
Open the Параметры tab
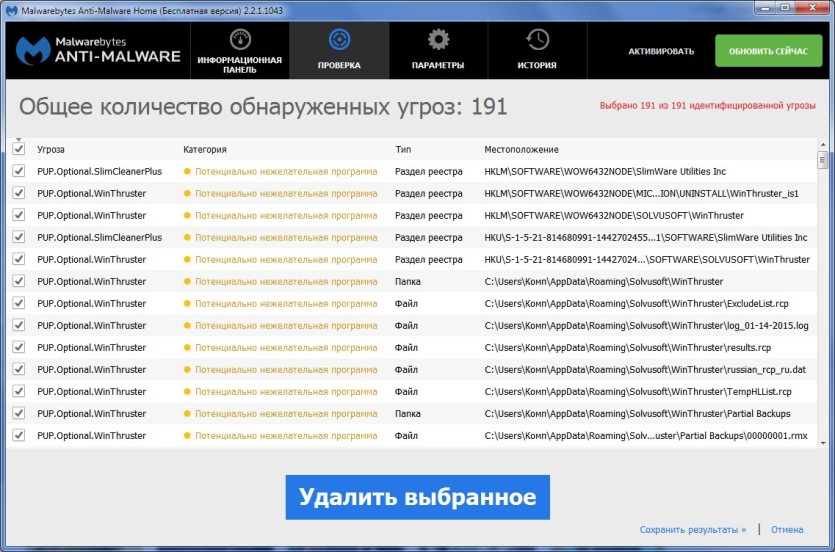point(438,51)
